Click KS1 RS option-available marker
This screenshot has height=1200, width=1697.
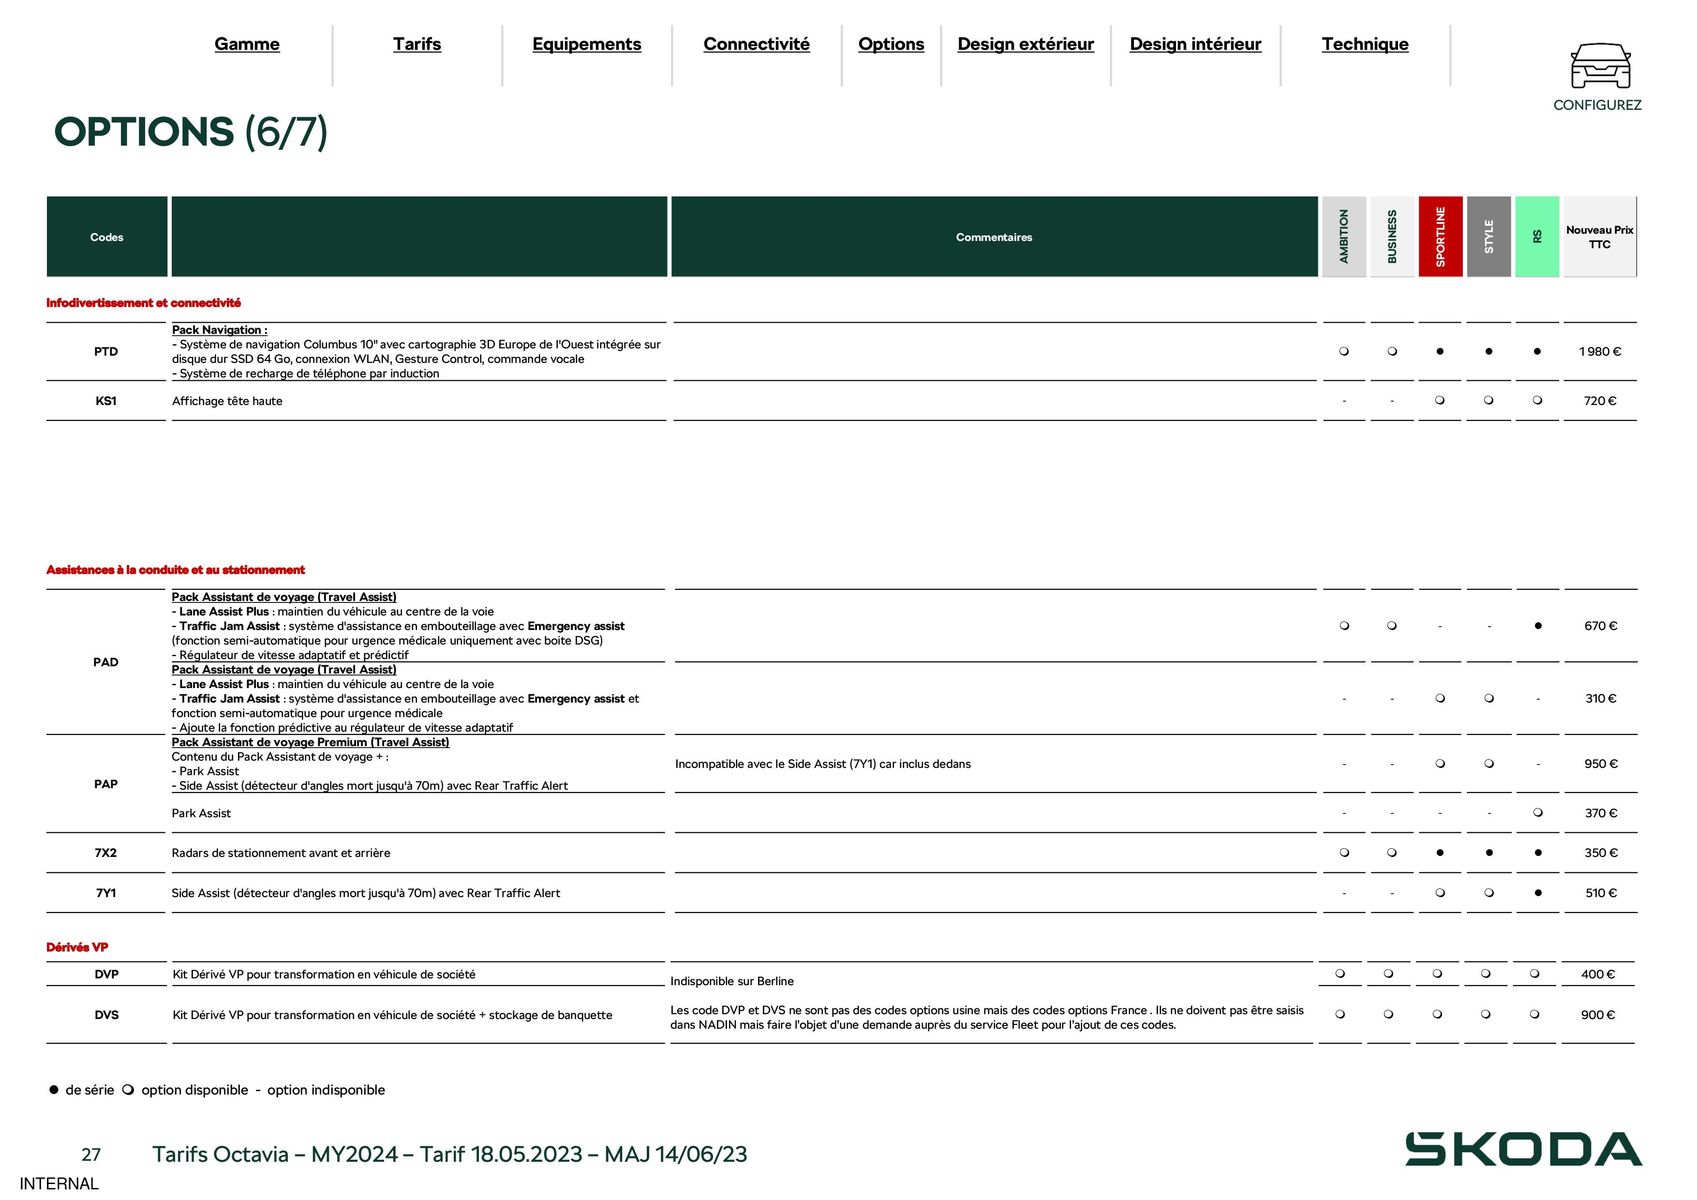(x=1537, y=401)
